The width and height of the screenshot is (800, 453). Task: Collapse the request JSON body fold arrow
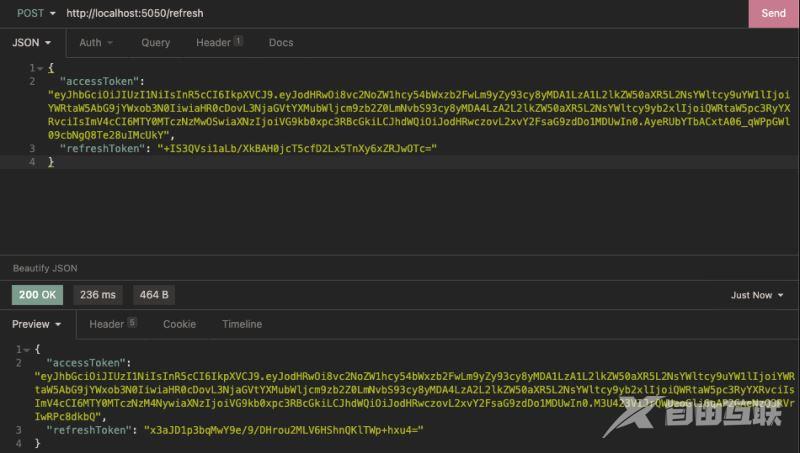[x=39, y=68]
